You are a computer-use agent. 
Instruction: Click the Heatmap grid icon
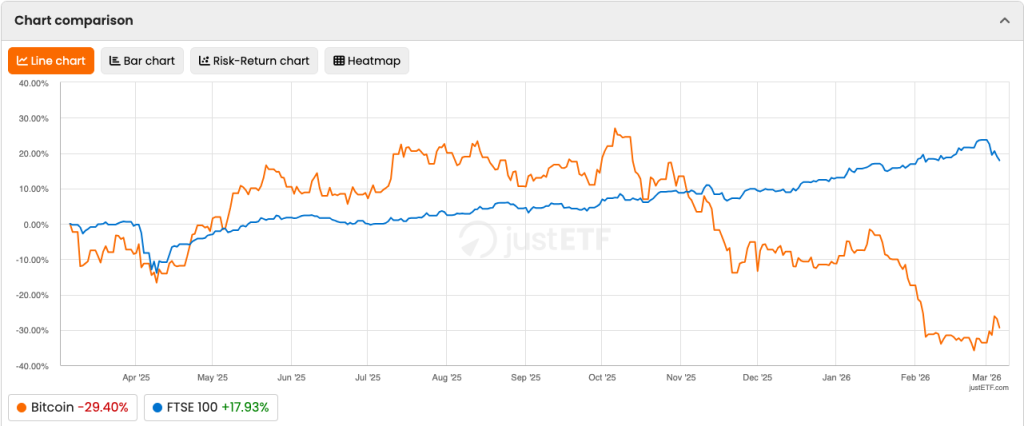[339, 61]
